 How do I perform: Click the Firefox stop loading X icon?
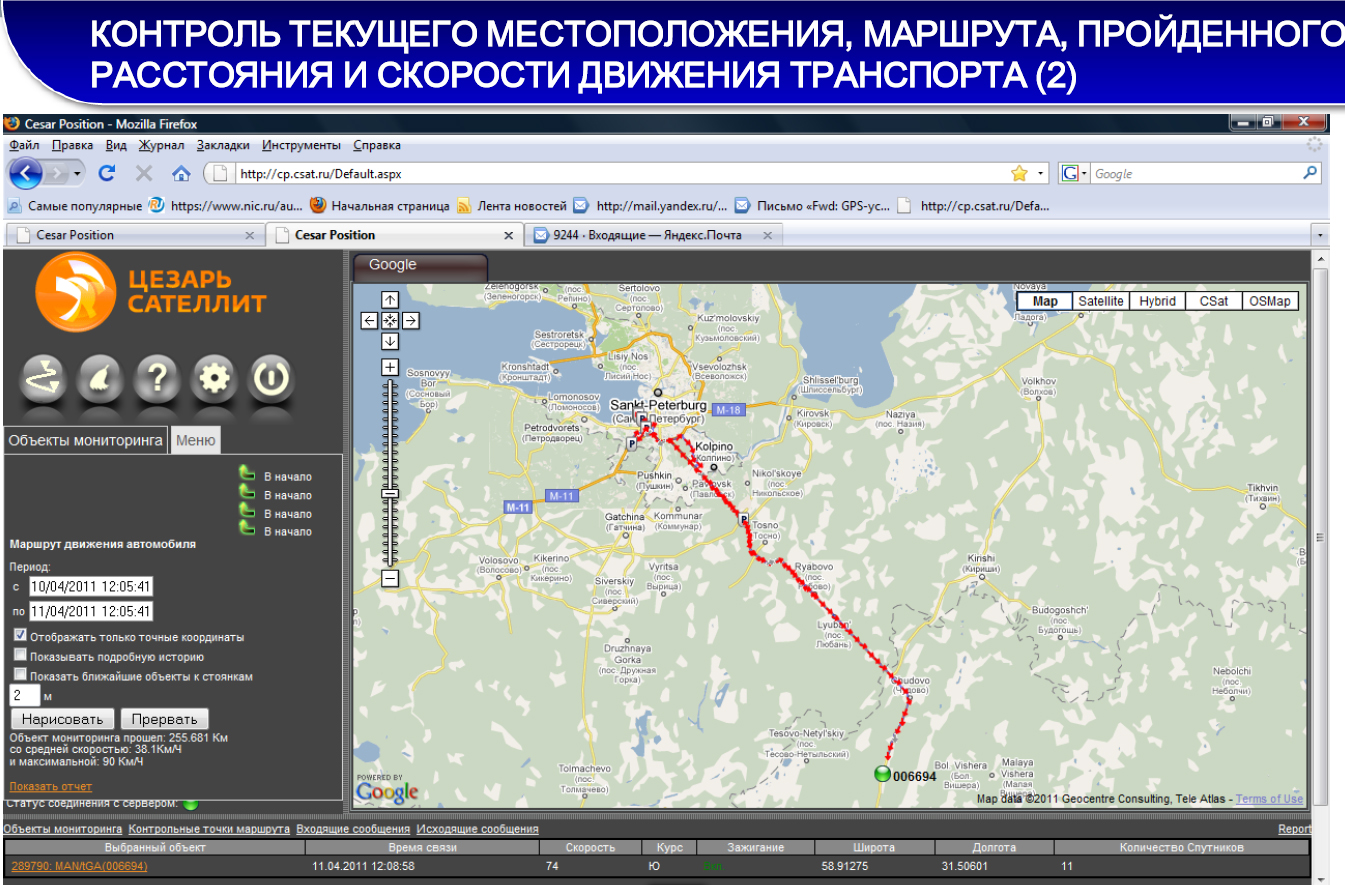click(x=143, y=173)
